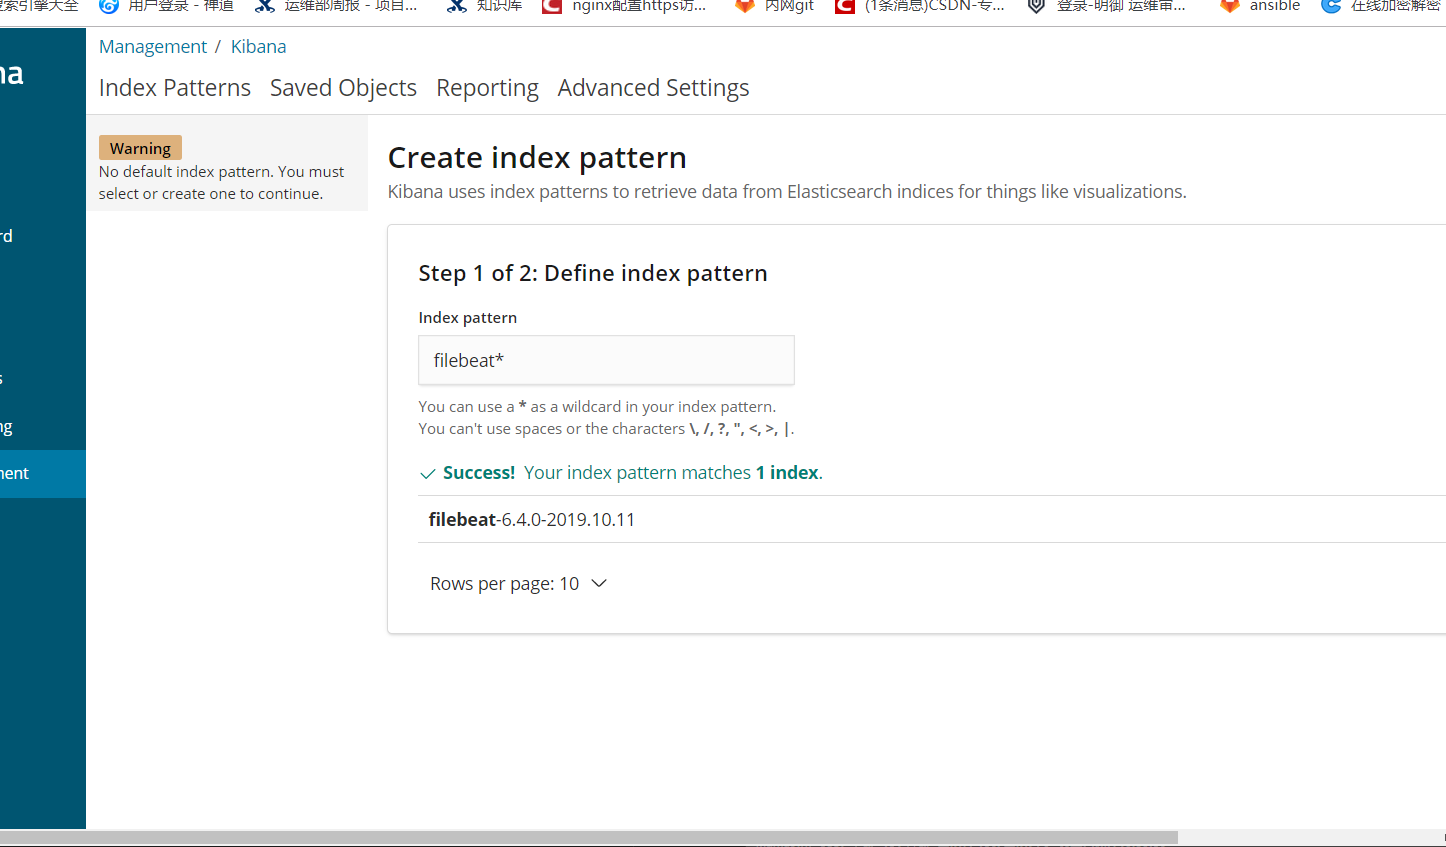The image size is (1446, 847).
Task: Go to Kibana breadcrumb
Action: tap(258, 47)
